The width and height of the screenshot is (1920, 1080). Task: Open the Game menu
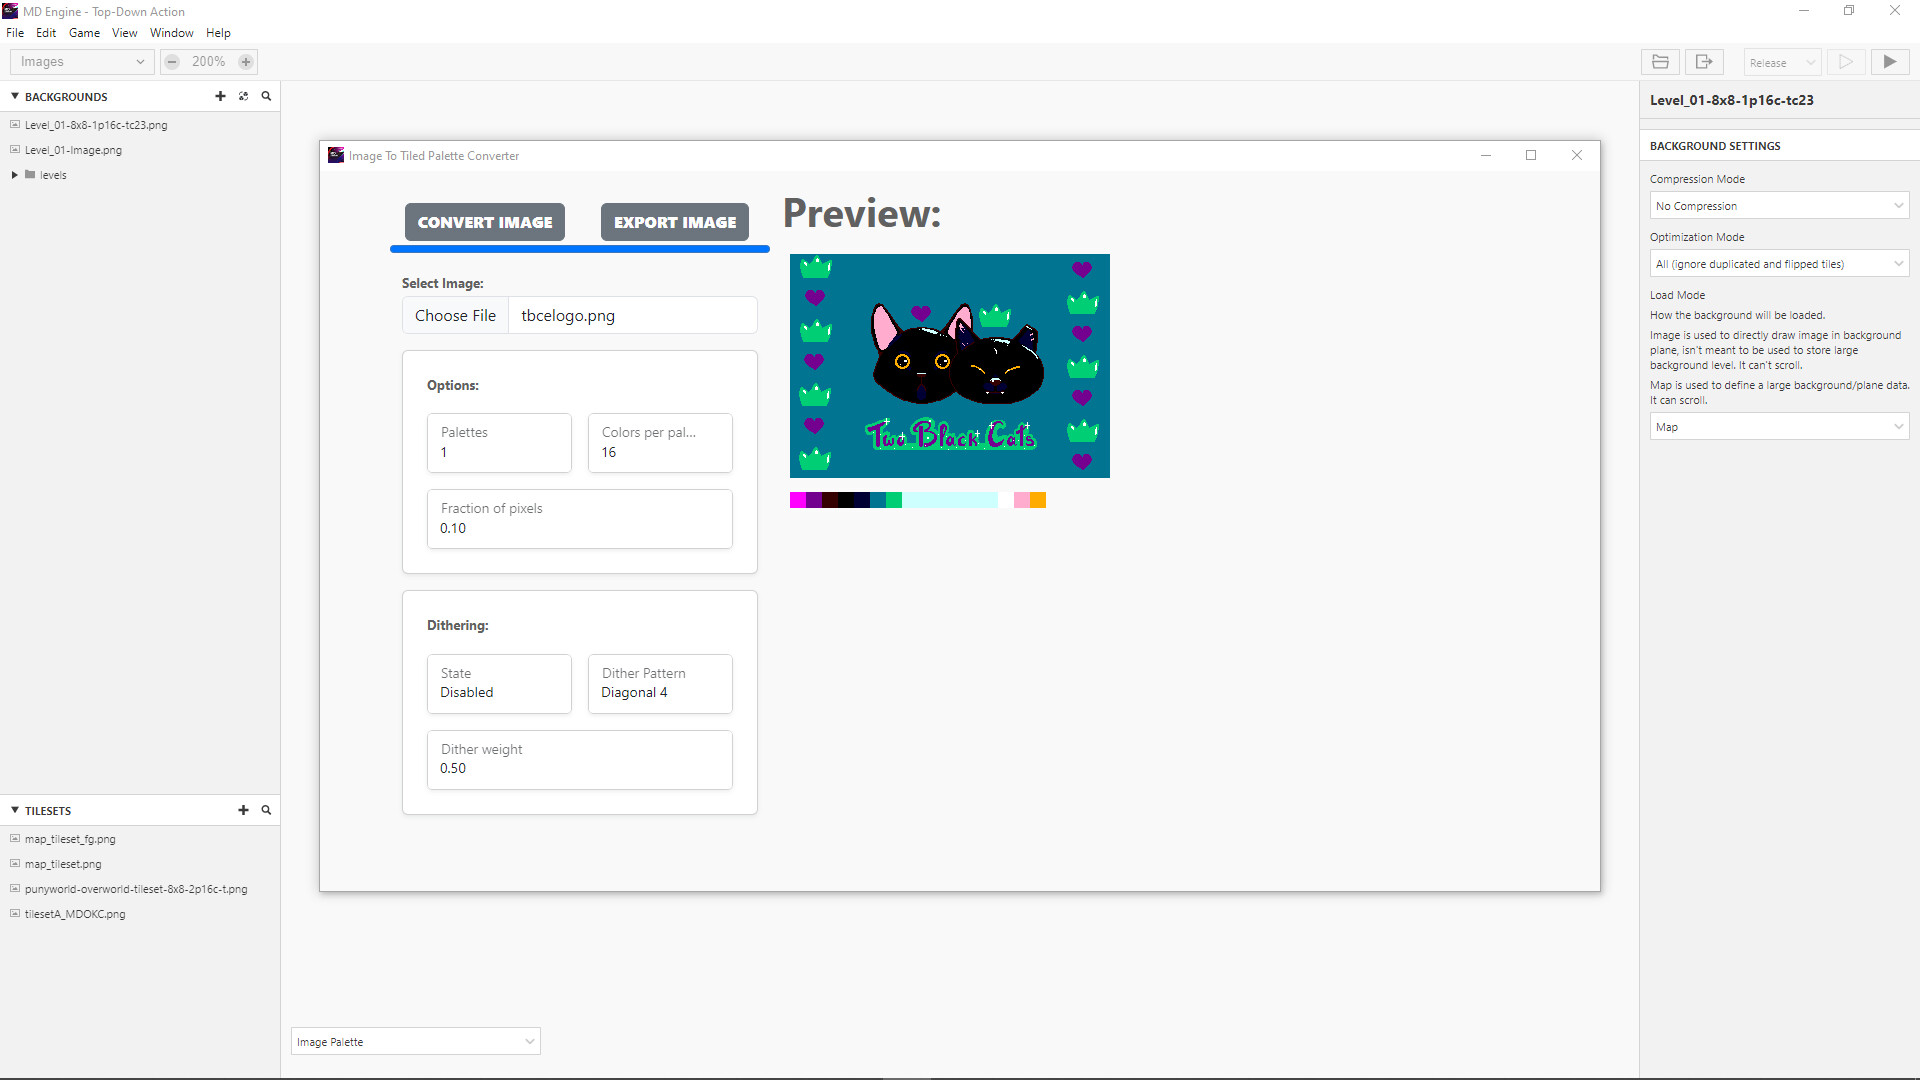pos(84,32)
